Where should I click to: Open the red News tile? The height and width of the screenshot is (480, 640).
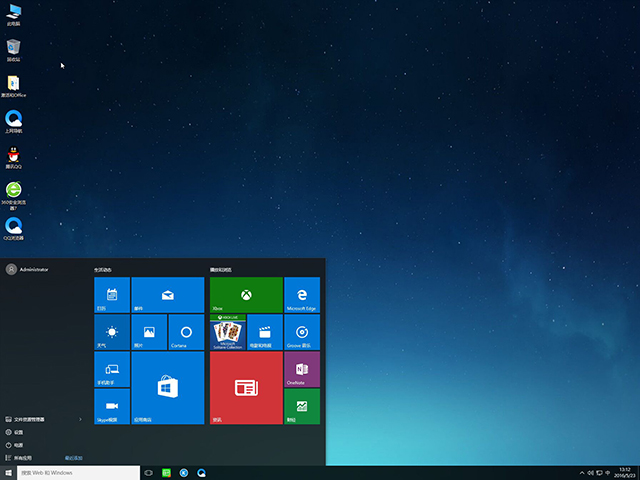click(x=246, y=388)
